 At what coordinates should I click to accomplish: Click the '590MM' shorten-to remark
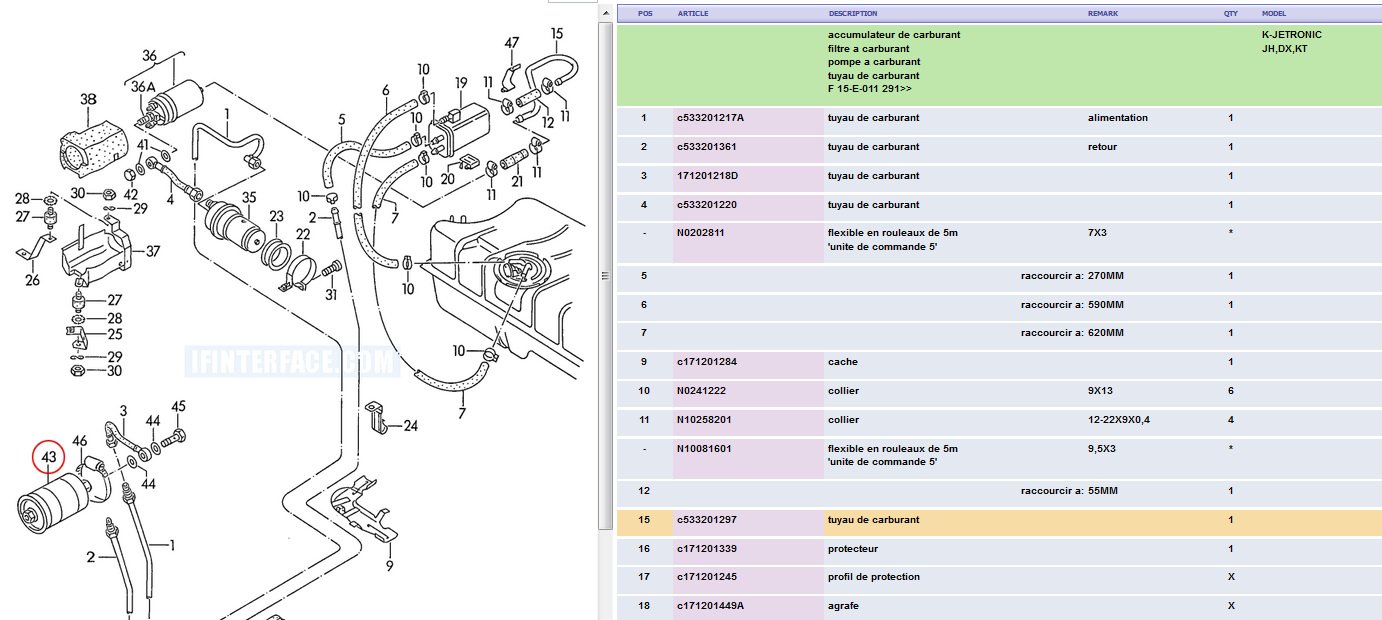click(x=1106, y=305)
